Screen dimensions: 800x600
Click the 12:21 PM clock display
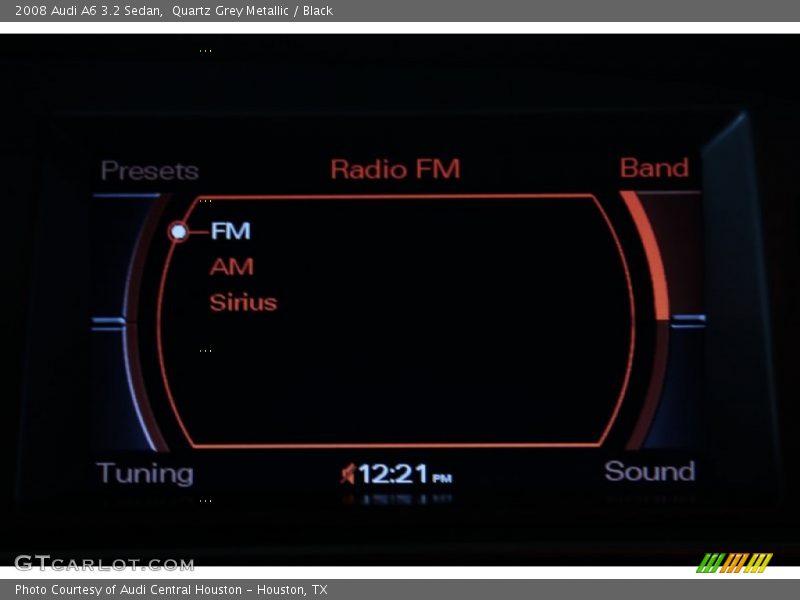[405, 474]
